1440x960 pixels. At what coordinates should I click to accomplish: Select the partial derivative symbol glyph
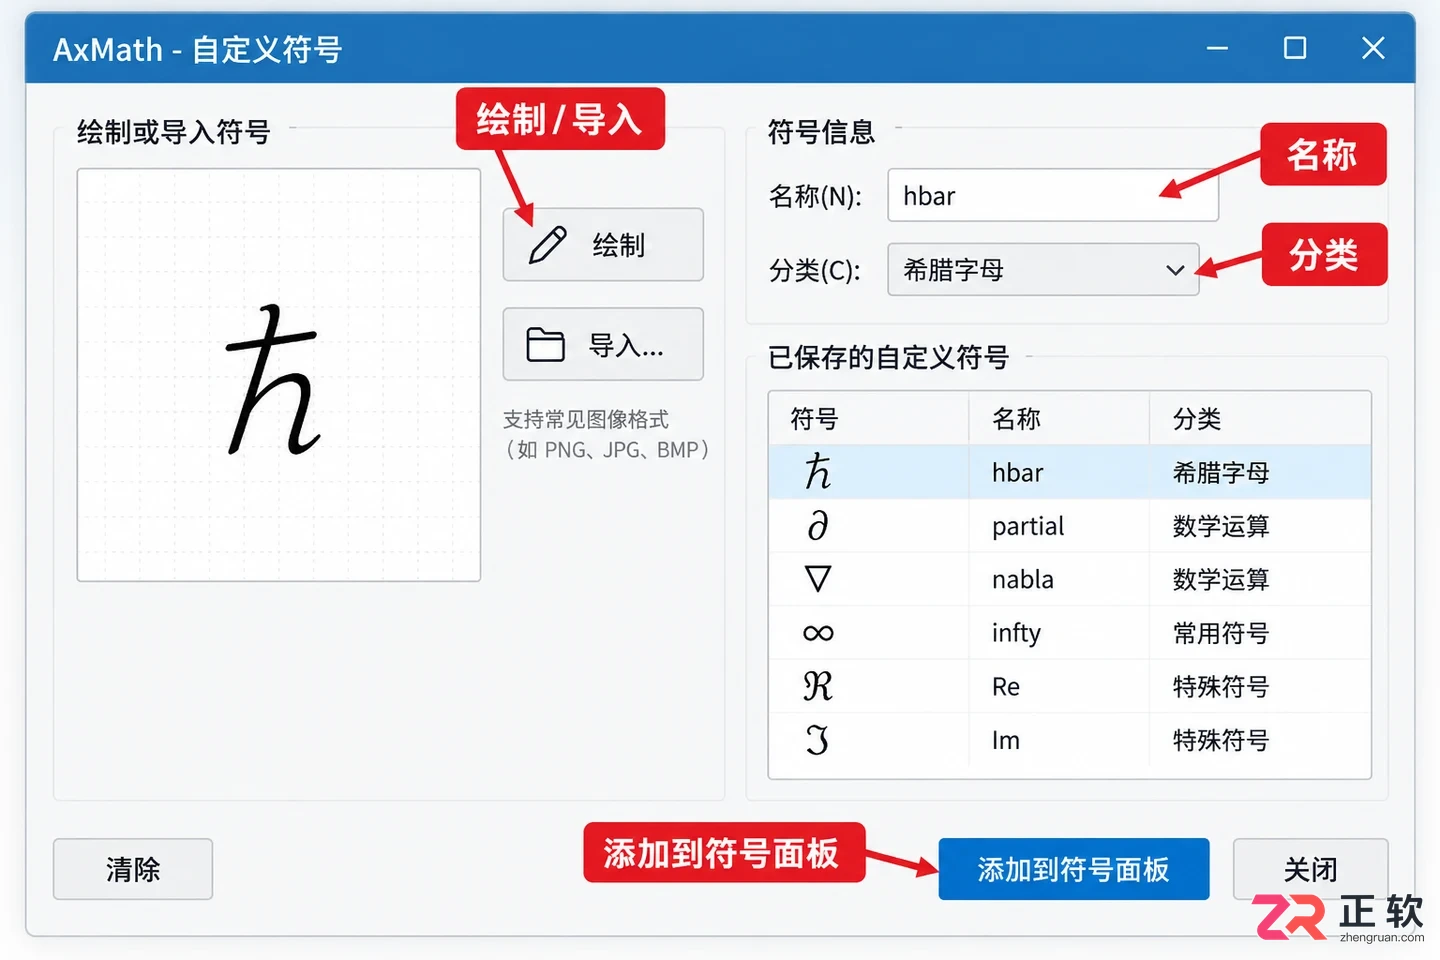pyautogui.click(x=818, y=525)
